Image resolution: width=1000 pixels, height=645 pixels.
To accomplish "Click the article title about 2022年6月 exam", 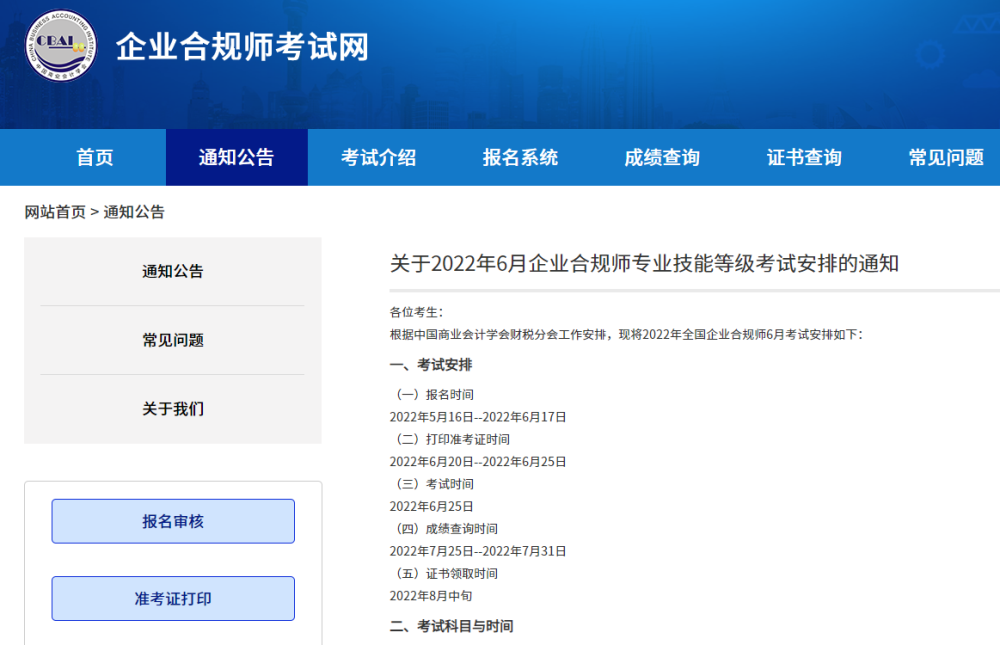I will point(644,263).
